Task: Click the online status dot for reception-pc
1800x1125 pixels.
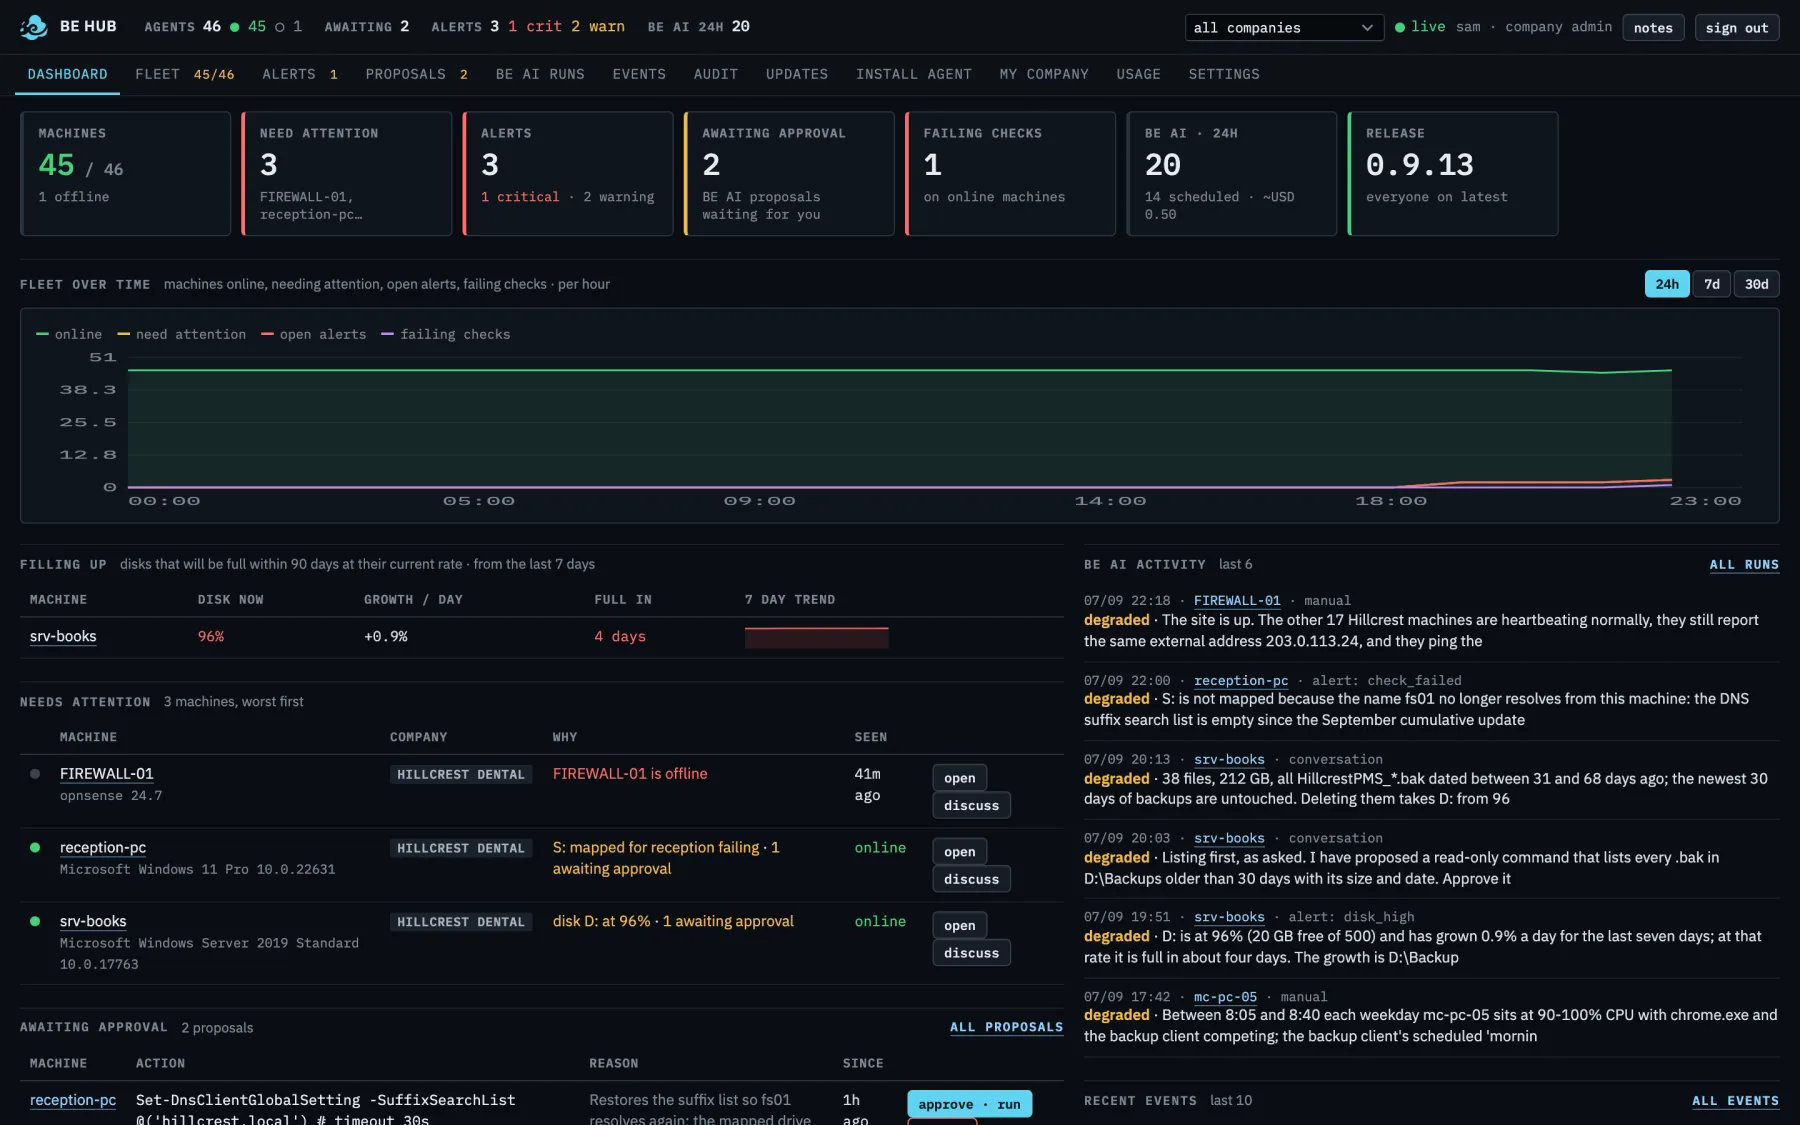Action: coord(35,847)
